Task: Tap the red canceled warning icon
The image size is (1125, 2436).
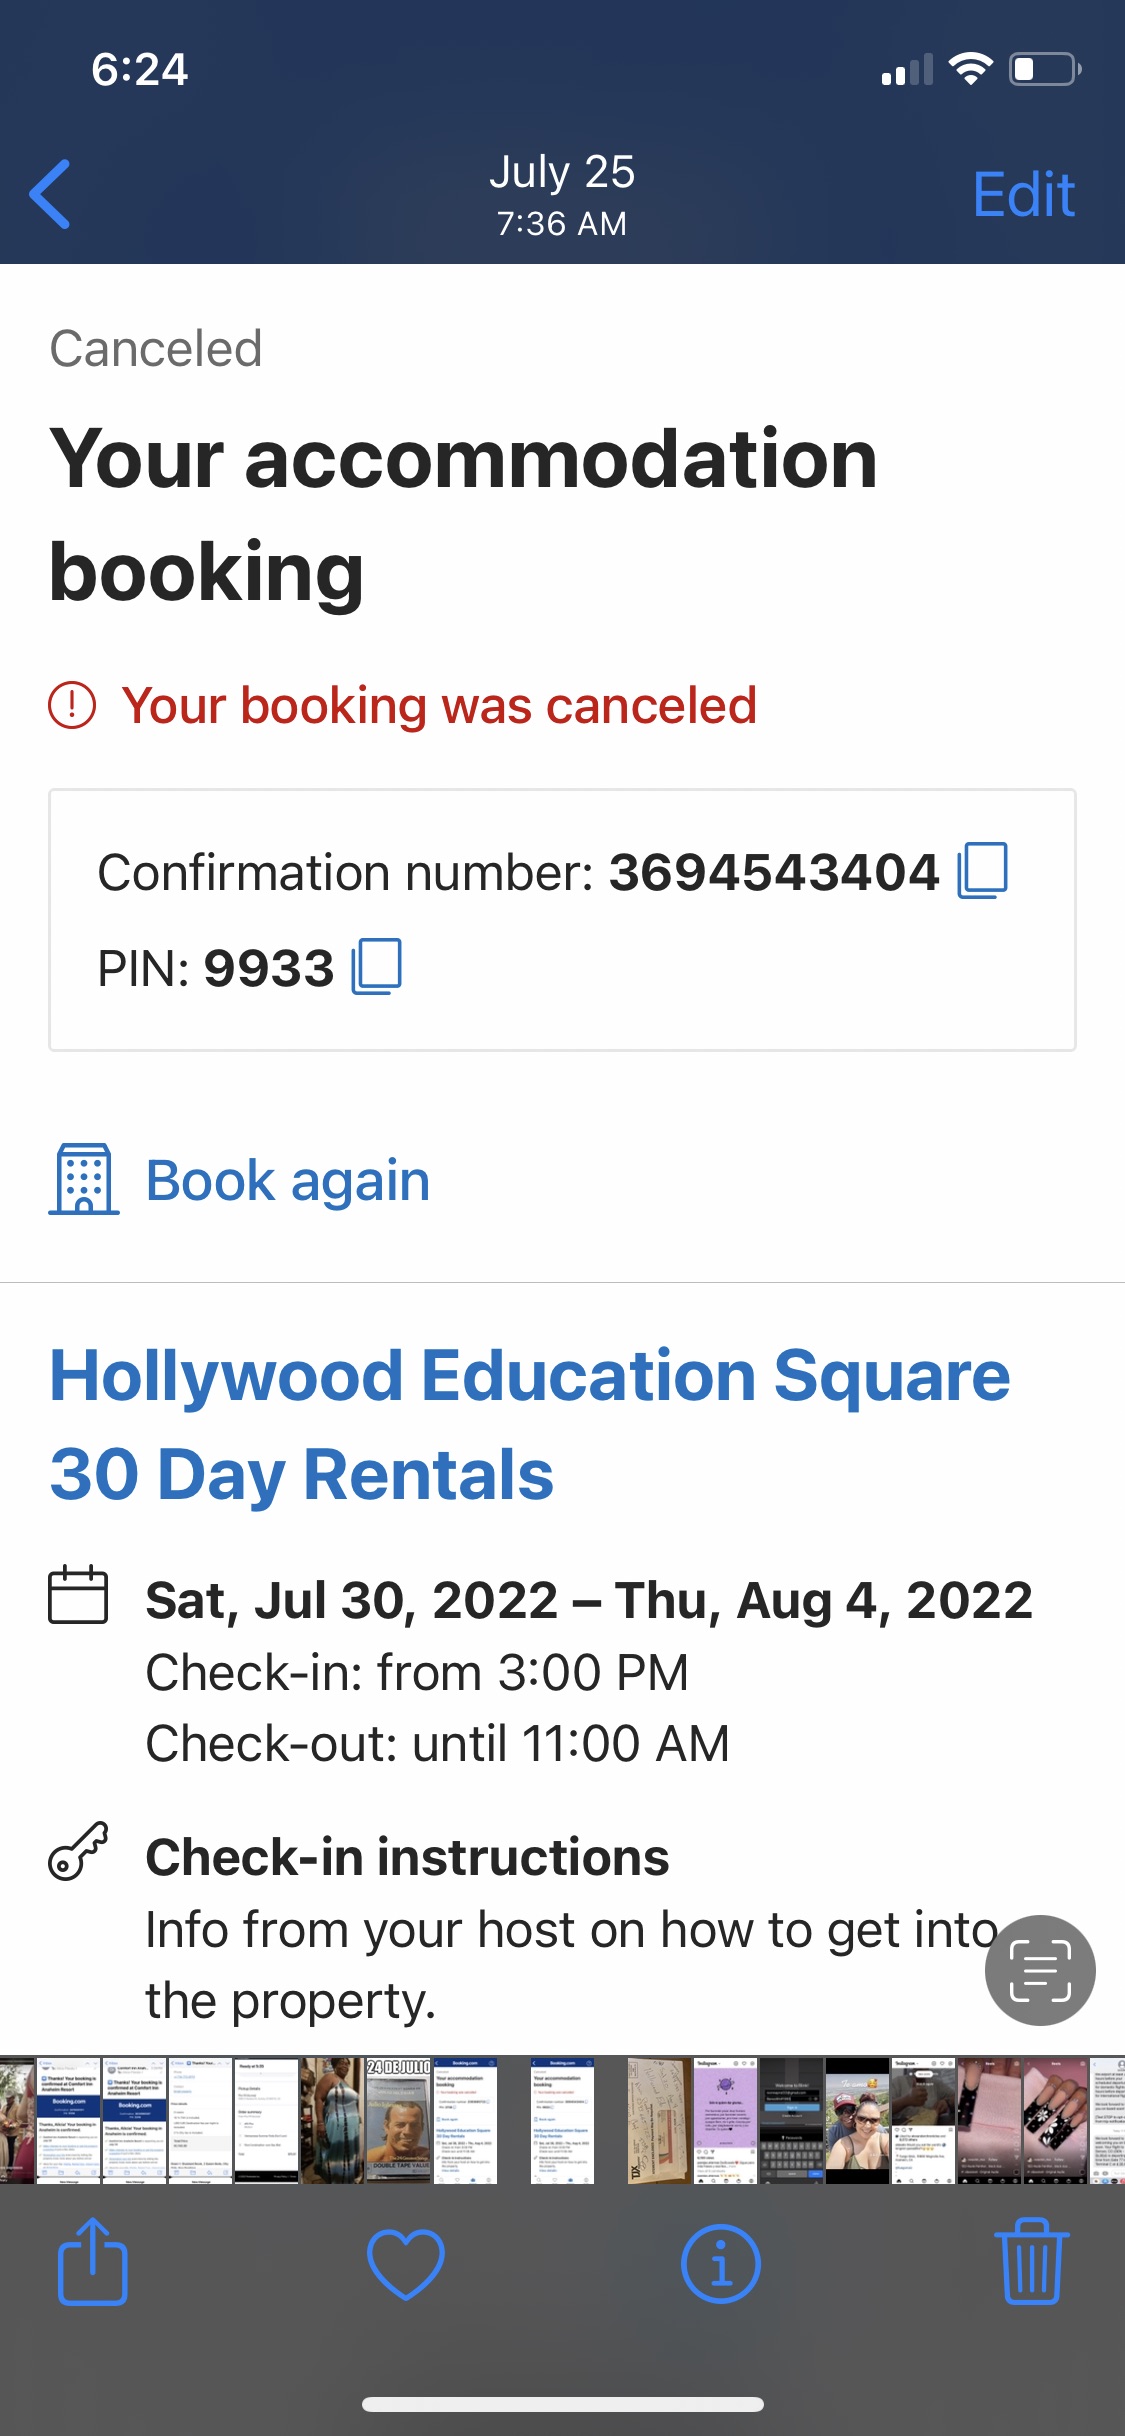Action: coord(72,705)
